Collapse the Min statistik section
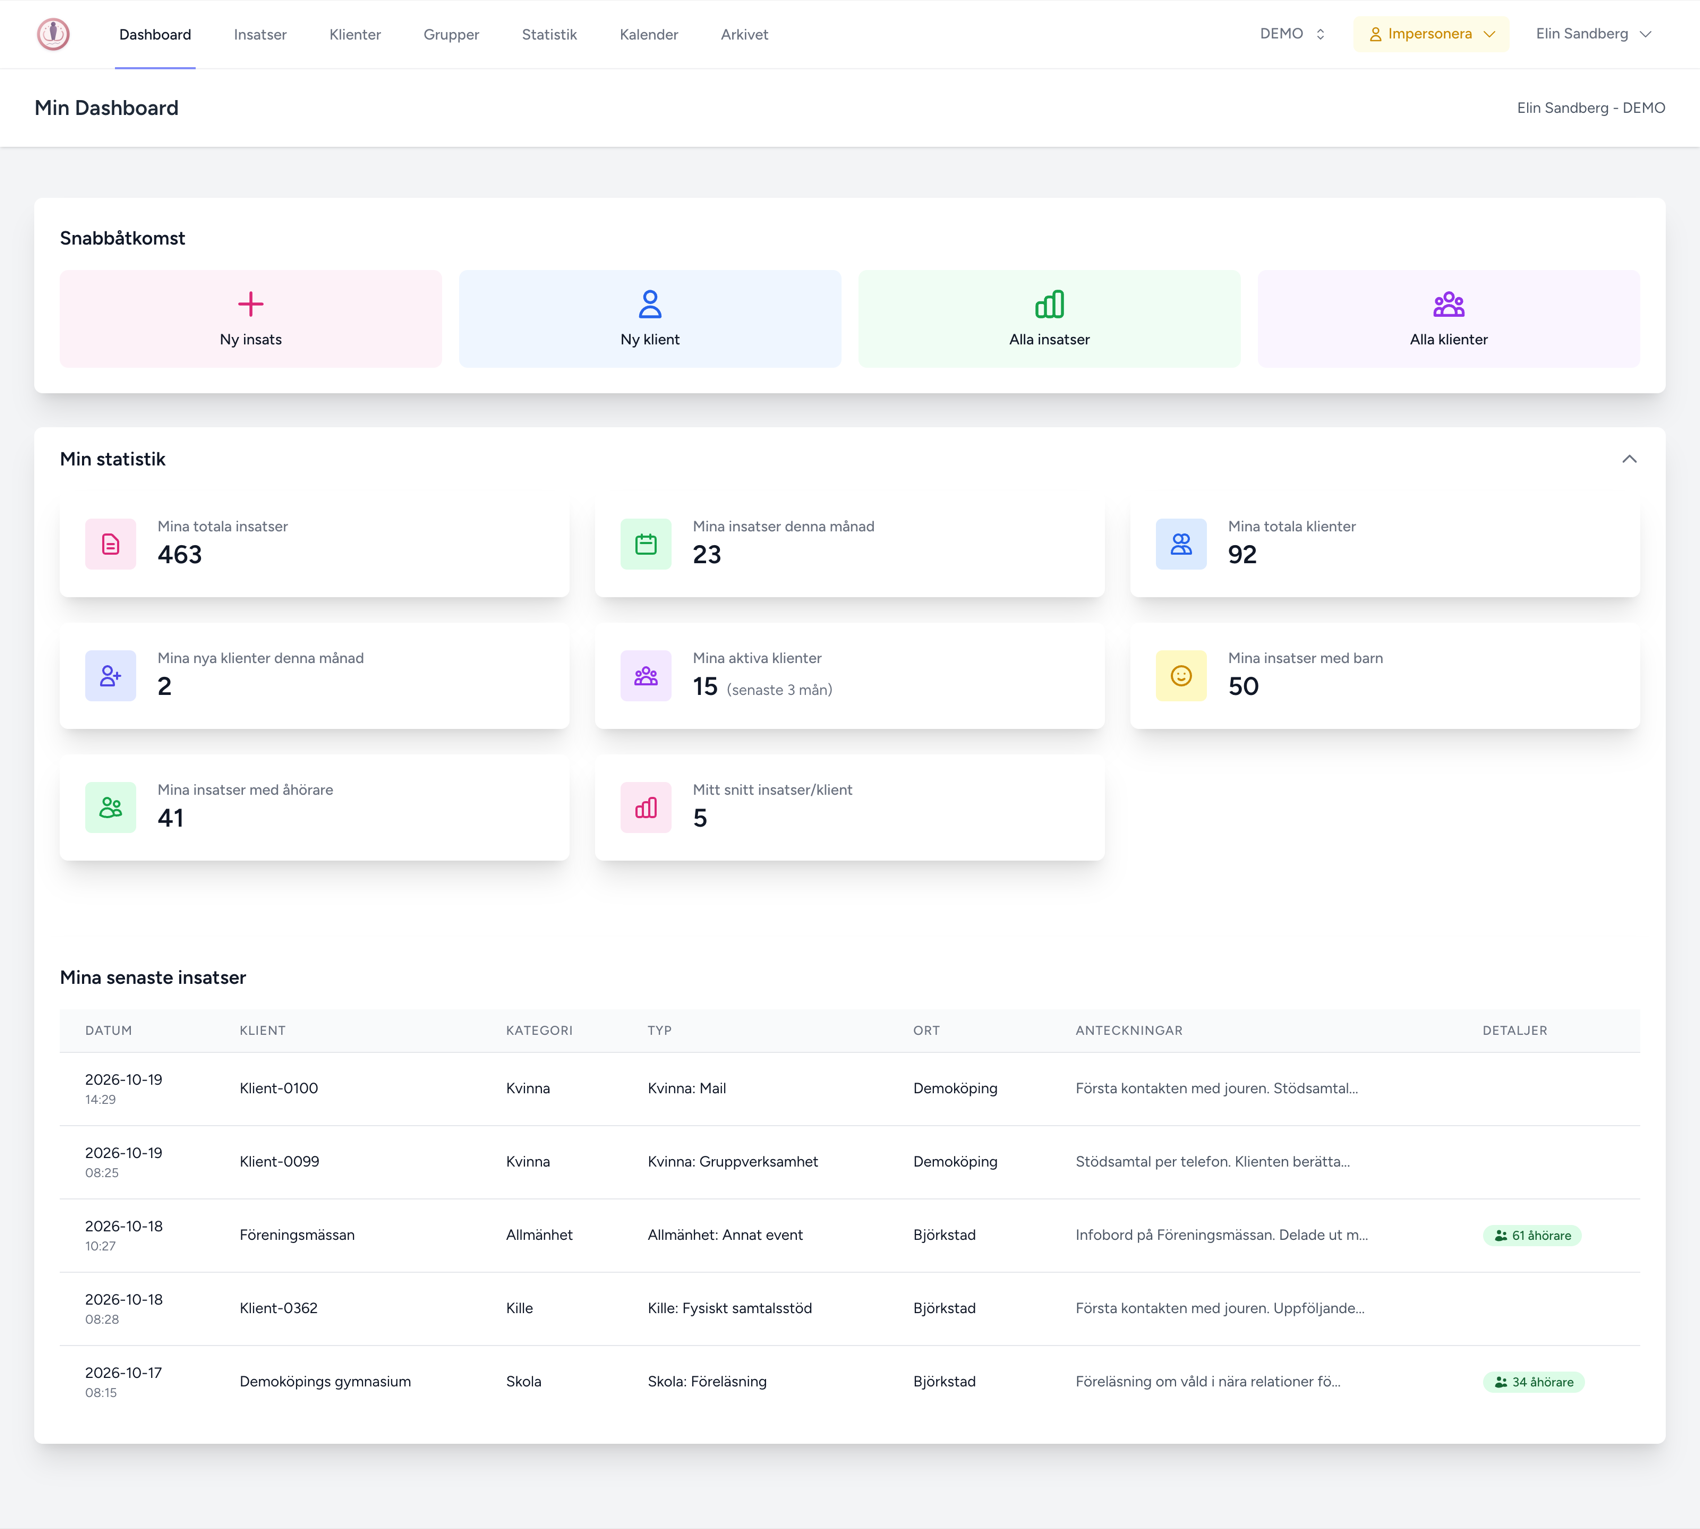 click(1629, 459)
